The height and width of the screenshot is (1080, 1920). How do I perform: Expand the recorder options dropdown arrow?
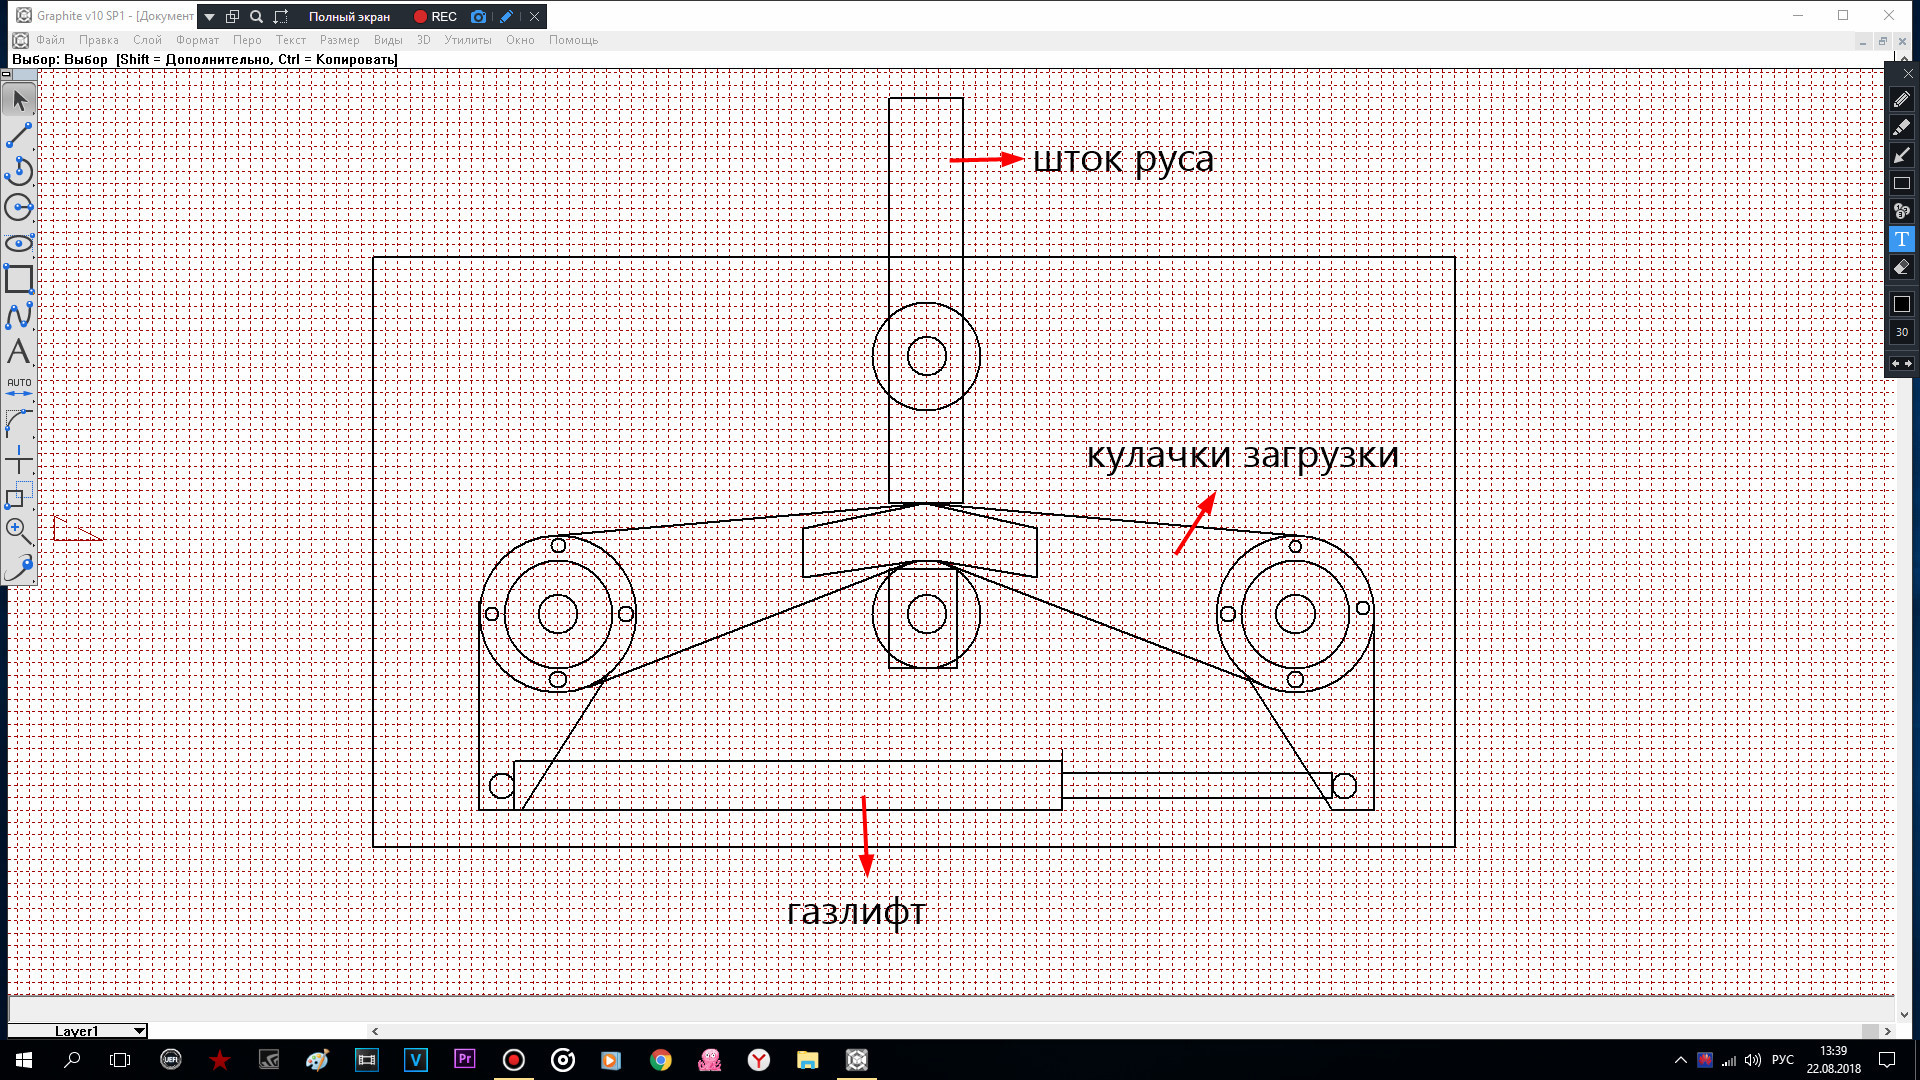(x=210, y=17)
